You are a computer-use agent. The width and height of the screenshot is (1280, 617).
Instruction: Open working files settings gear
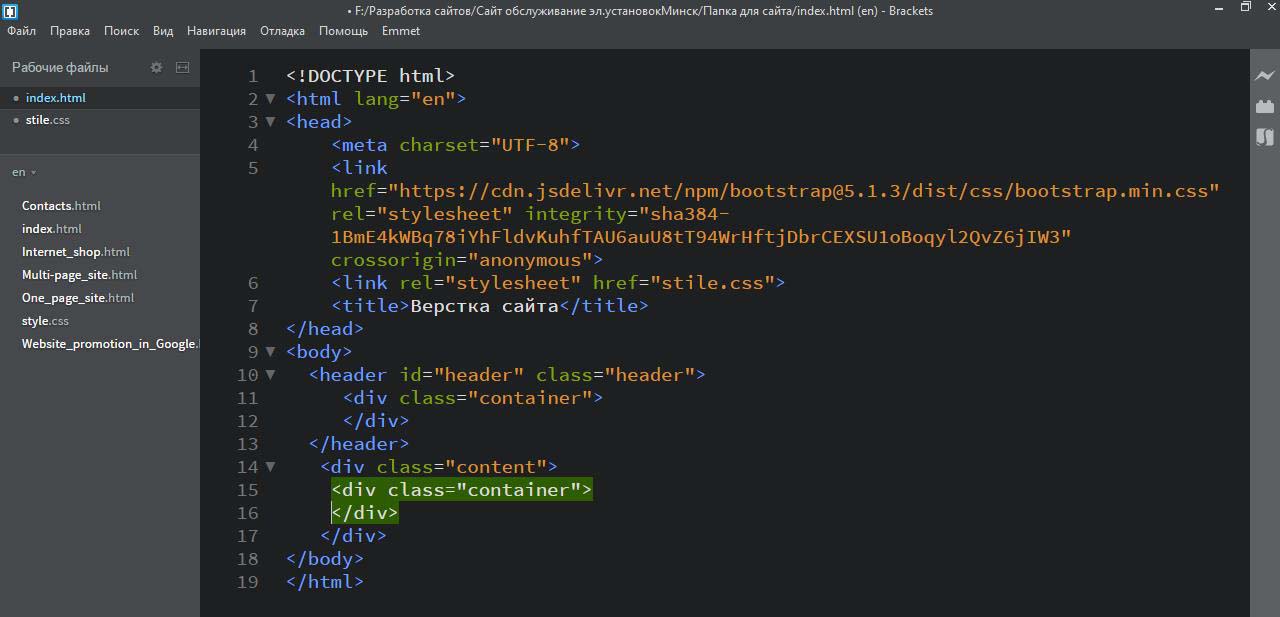click(x=156, y=67)
